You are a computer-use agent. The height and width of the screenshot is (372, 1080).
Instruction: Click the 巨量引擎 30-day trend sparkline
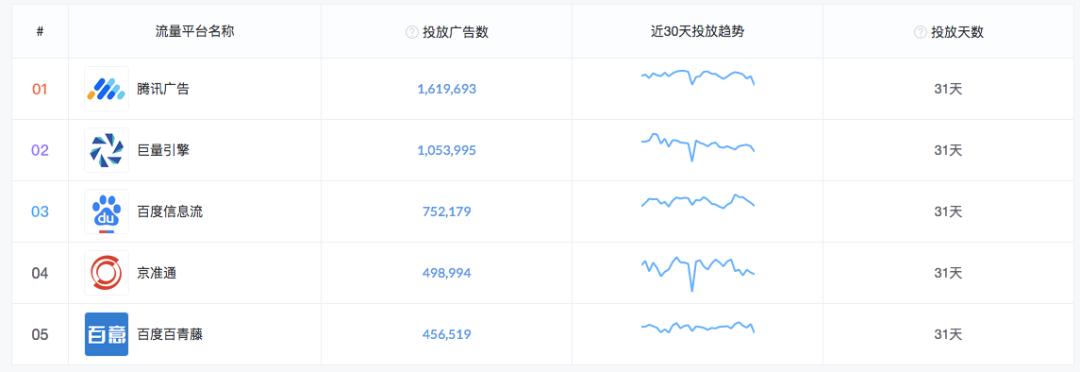click(698, 147)
